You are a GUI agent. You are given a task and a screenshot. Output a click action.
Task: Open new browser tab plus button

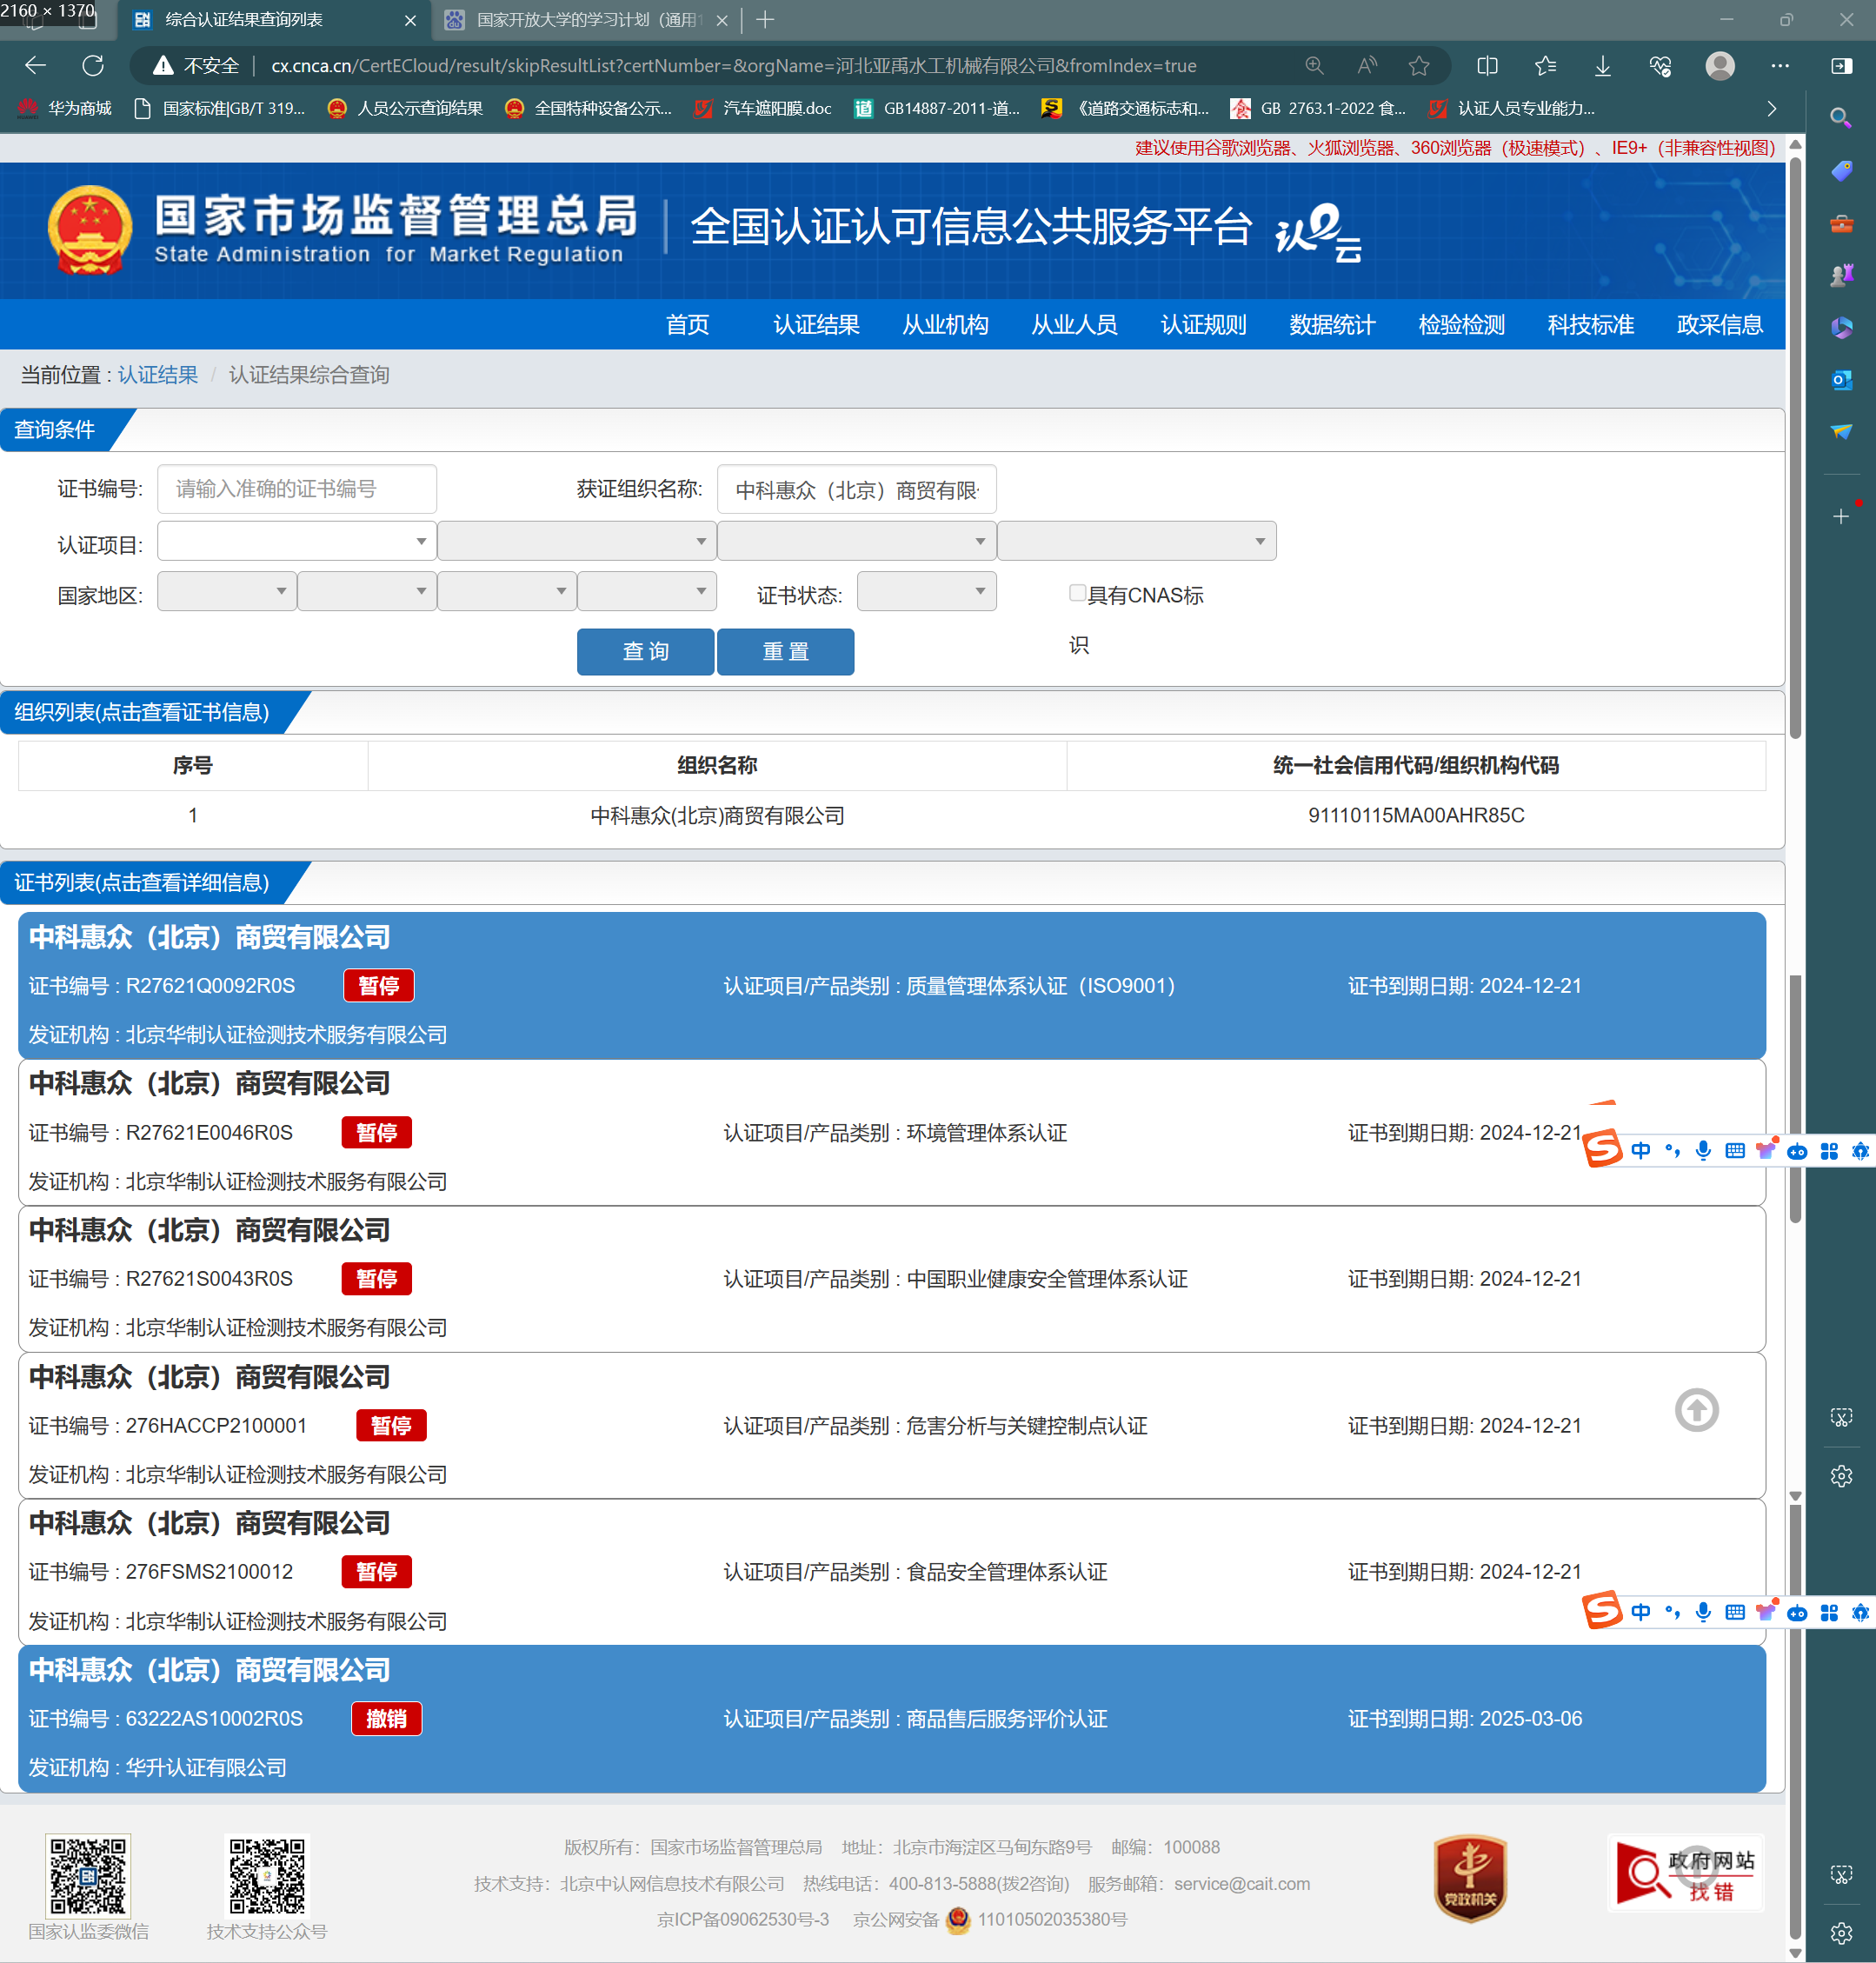click(766, 20)
